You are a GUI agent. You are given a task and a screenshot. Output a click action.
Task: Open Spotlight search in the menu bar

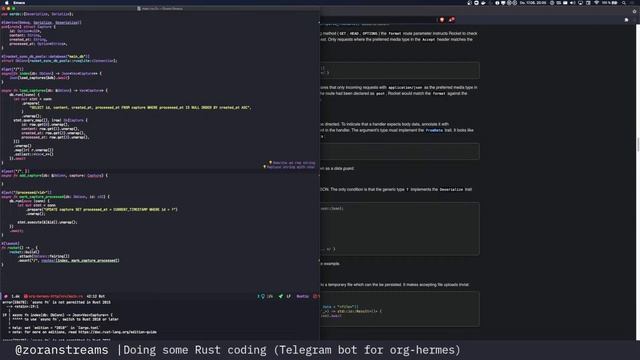[x=623, y=3]
